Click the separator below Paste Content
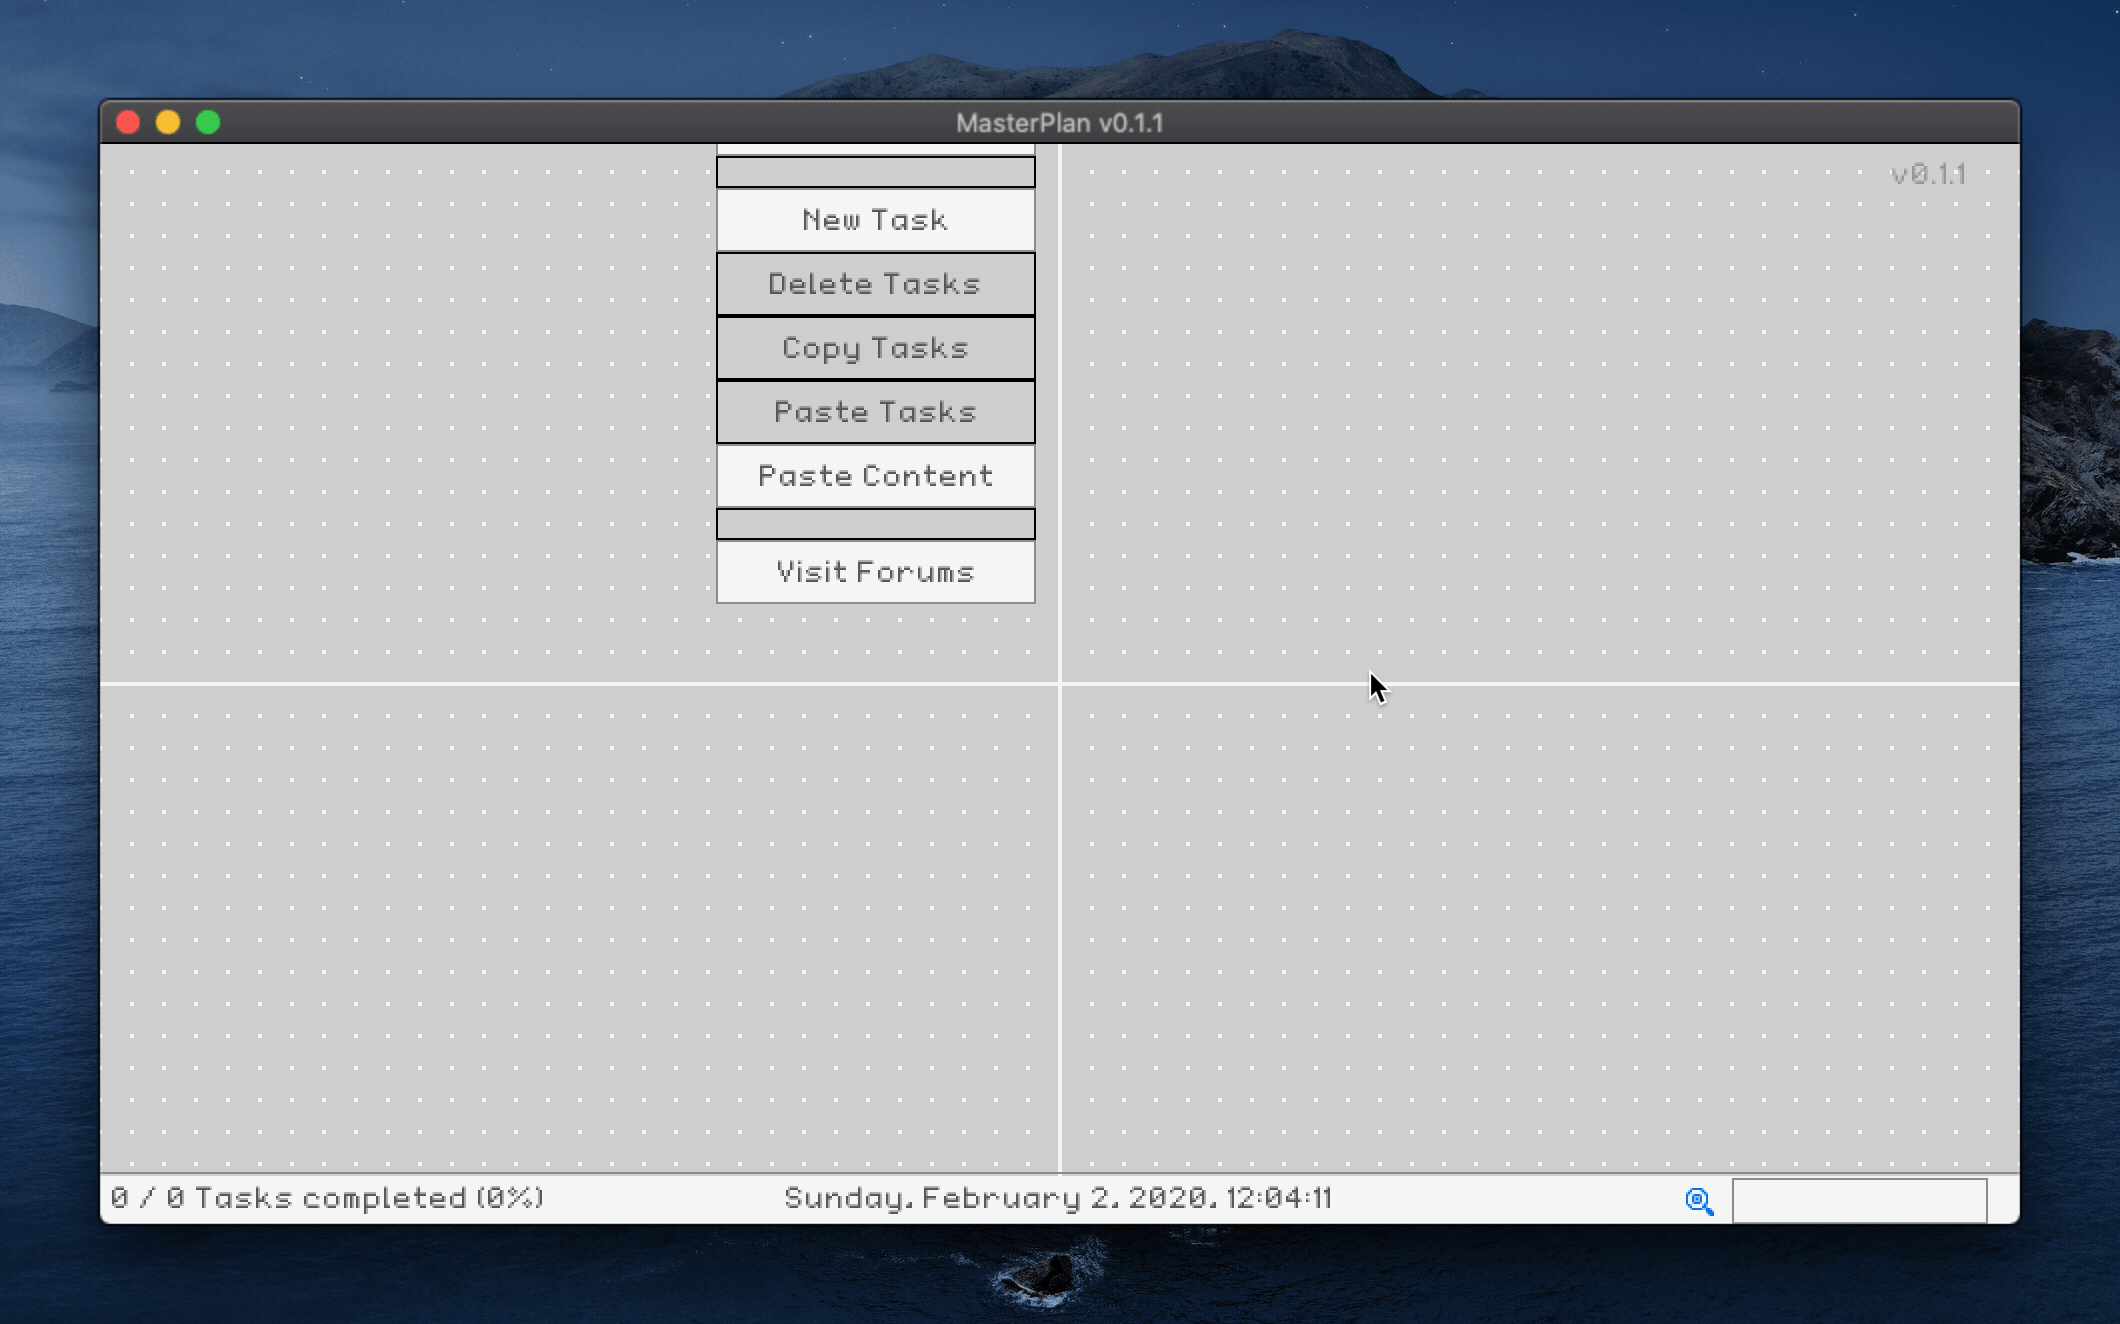Screen dimensions: 2120x1324 [x=875, y=523]
